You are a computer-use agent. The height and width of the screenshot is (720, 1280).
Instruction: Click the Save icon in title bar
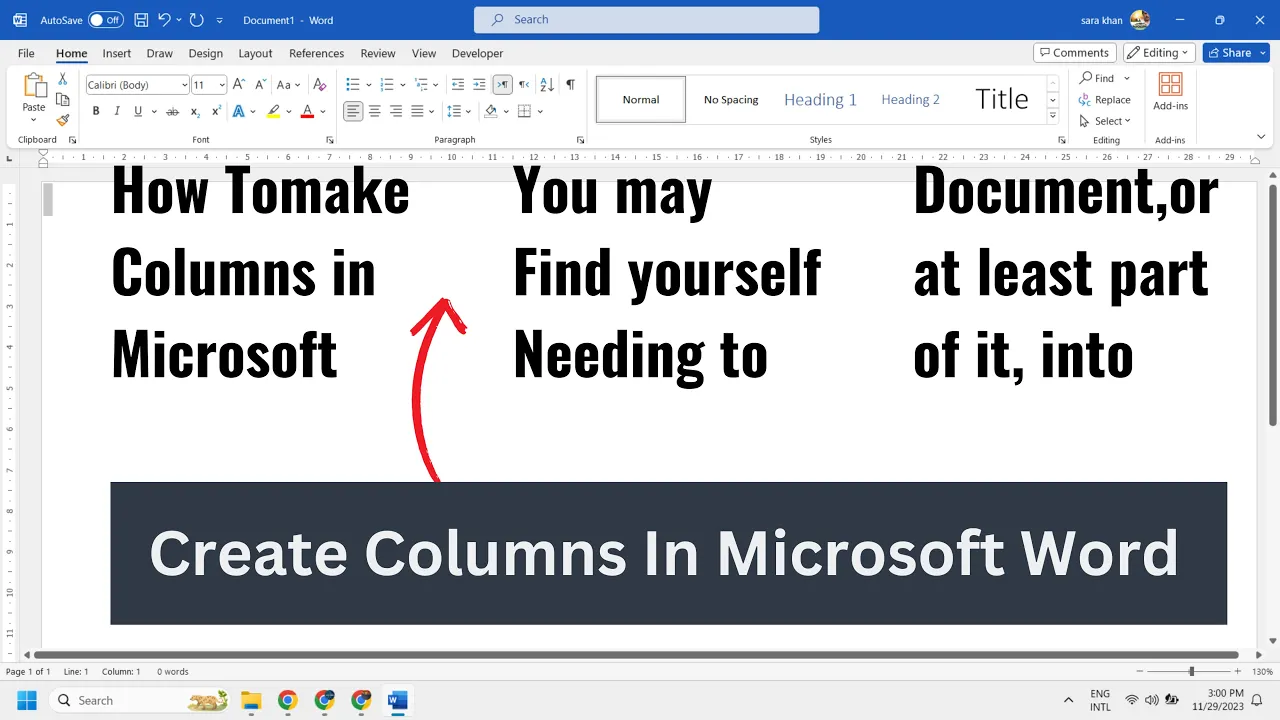pos(141,20)
